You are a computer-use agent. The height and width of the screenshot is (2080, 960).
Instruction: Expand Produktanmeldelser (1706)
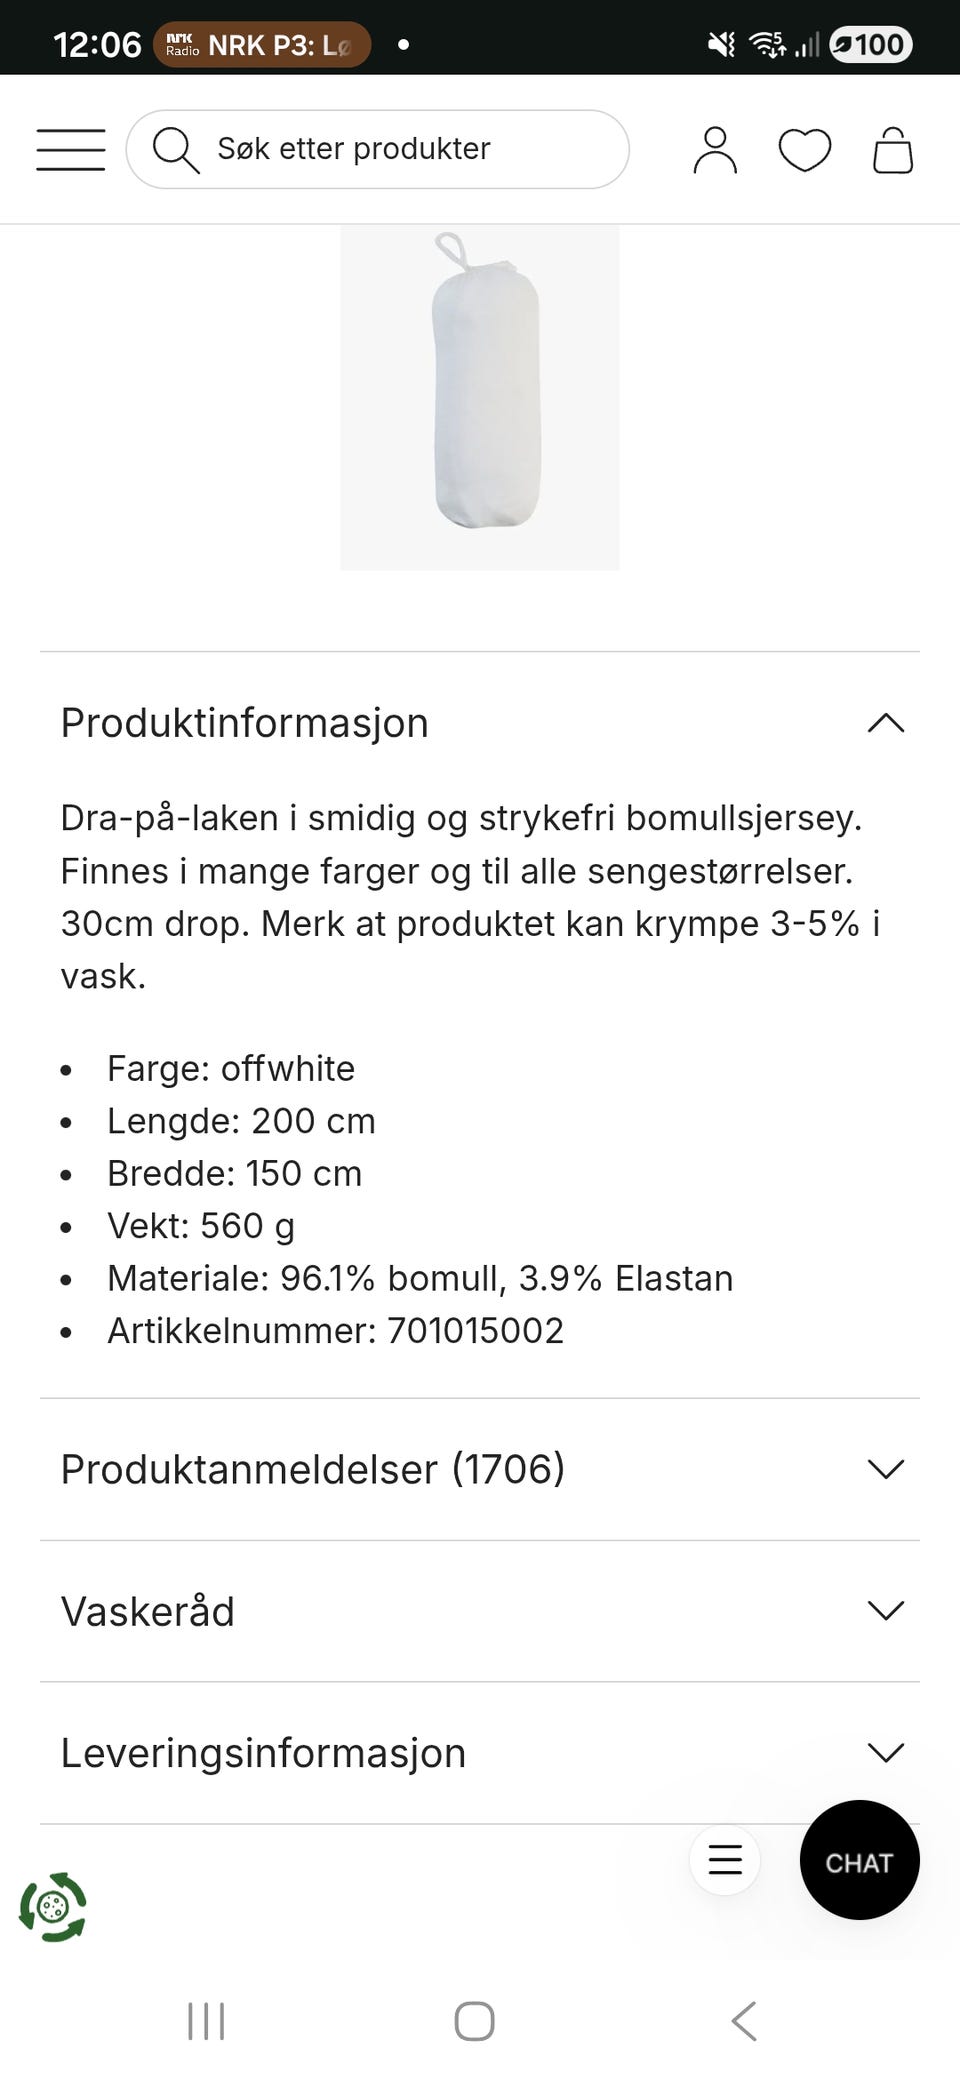480,1469
